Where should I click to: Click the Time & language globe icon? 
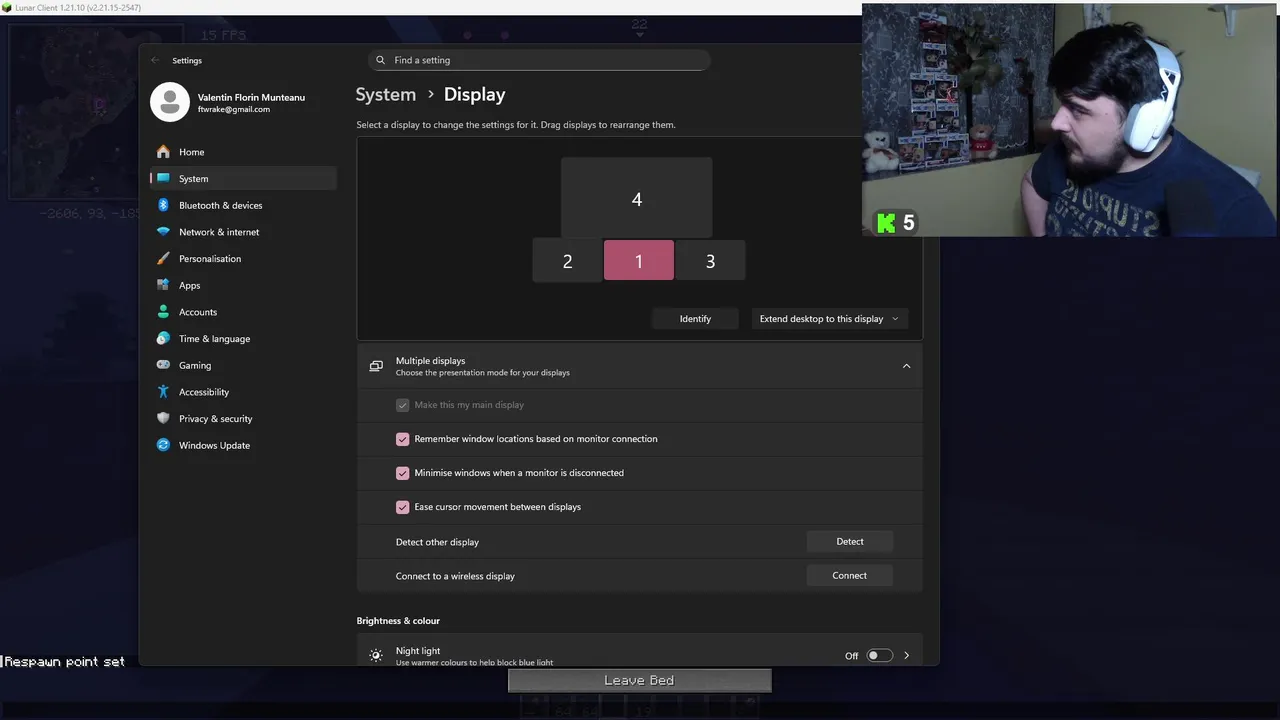point(163,338)
